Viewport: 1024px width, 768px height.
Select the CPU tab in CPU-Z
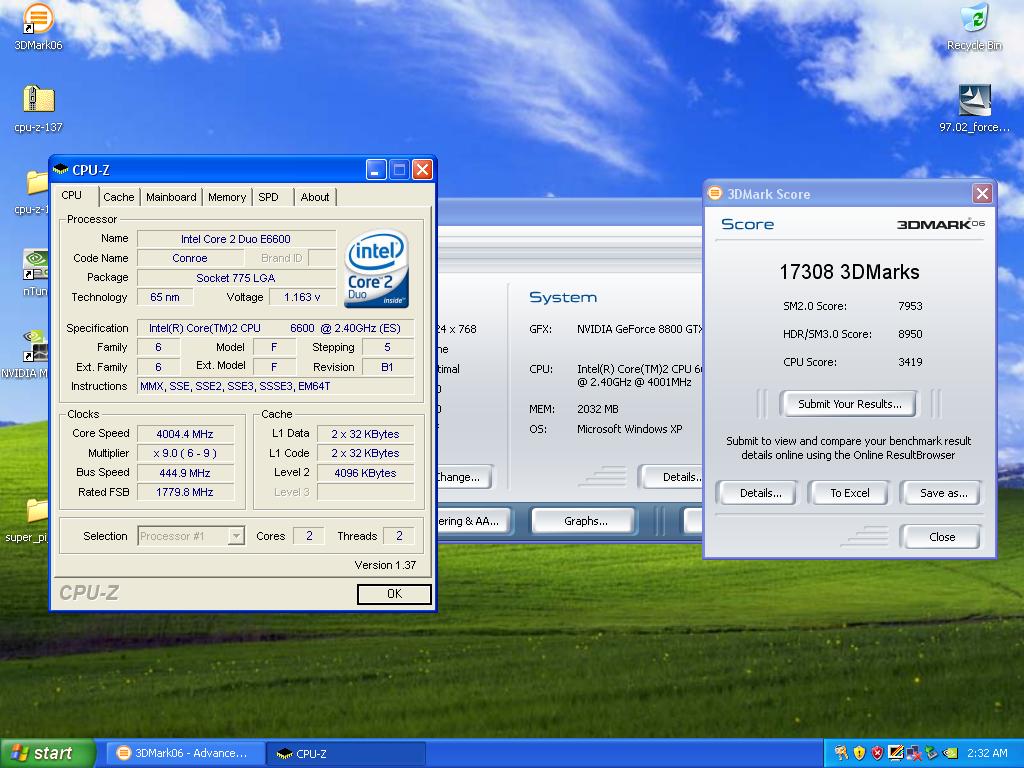coord(71,195)
